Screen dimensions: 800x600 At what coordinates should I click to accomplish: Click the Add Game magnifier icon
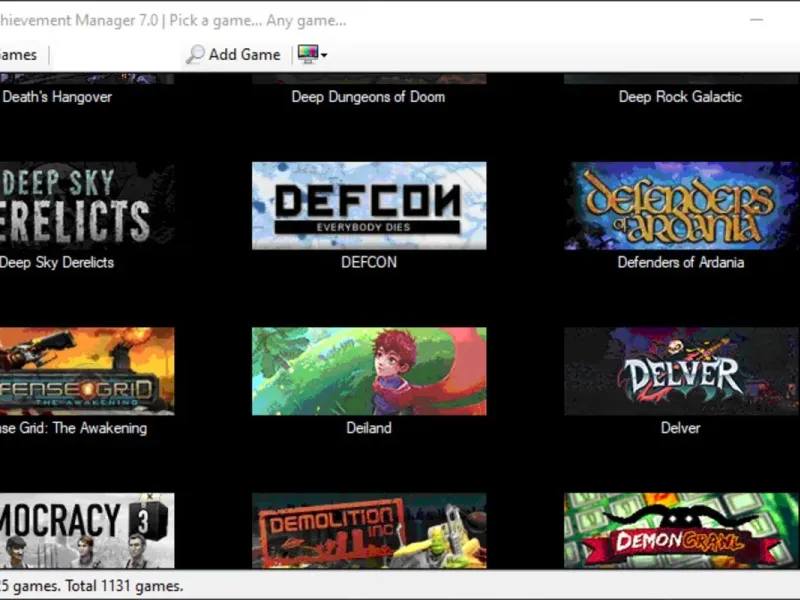click(195, 54)
